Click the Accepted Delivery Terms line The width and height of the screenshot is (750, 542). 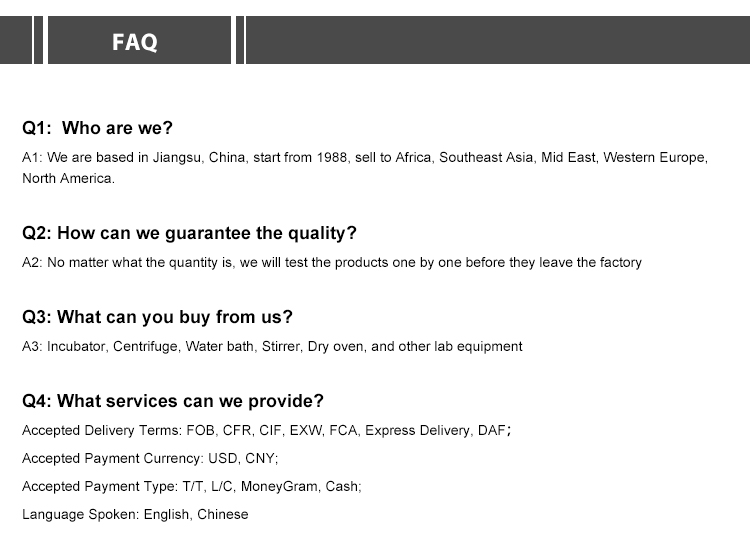[x=266, y=431]
